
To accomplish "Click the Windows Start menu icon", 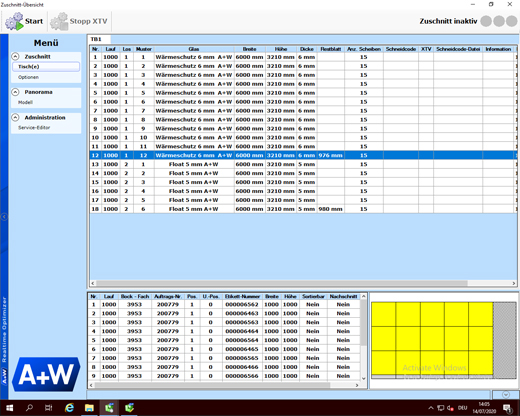I will tap(9, 408).
